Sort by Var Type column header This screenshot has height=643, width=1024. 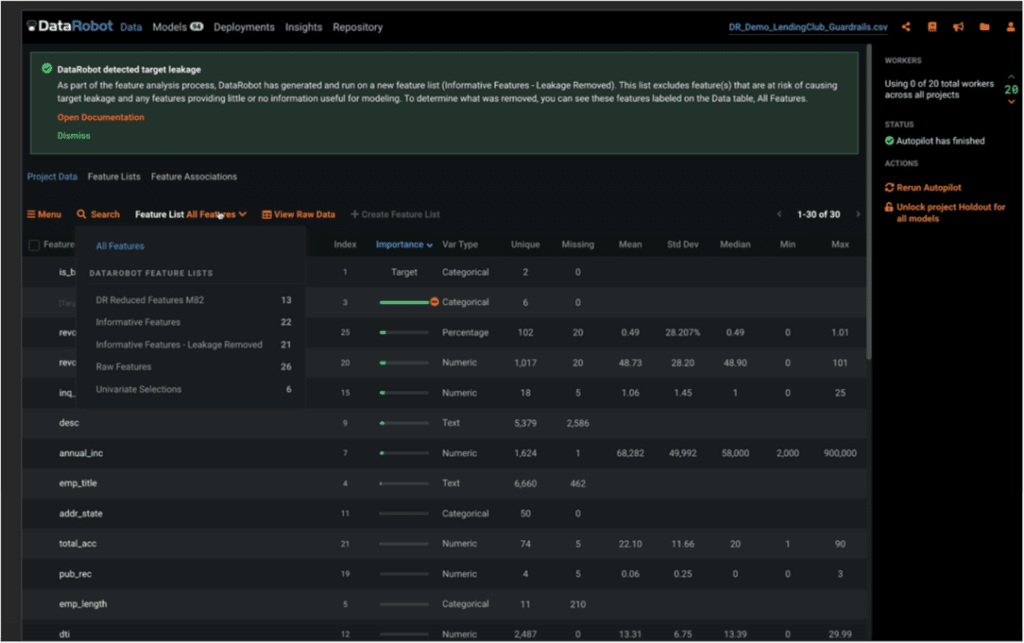pos(460,244)
